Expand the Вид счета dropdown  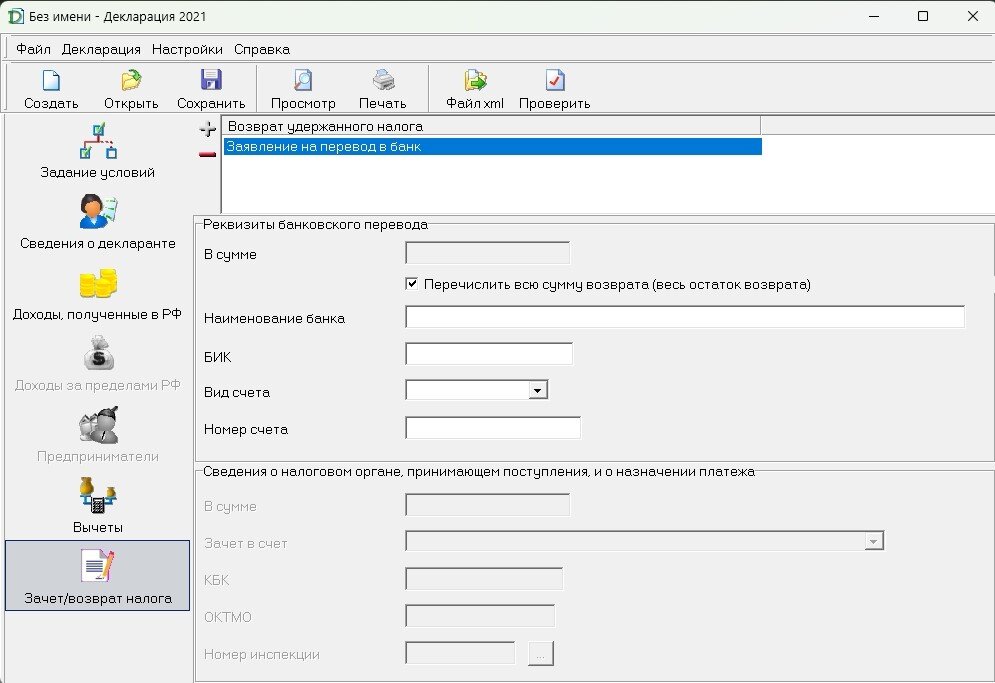click(537, 390)
